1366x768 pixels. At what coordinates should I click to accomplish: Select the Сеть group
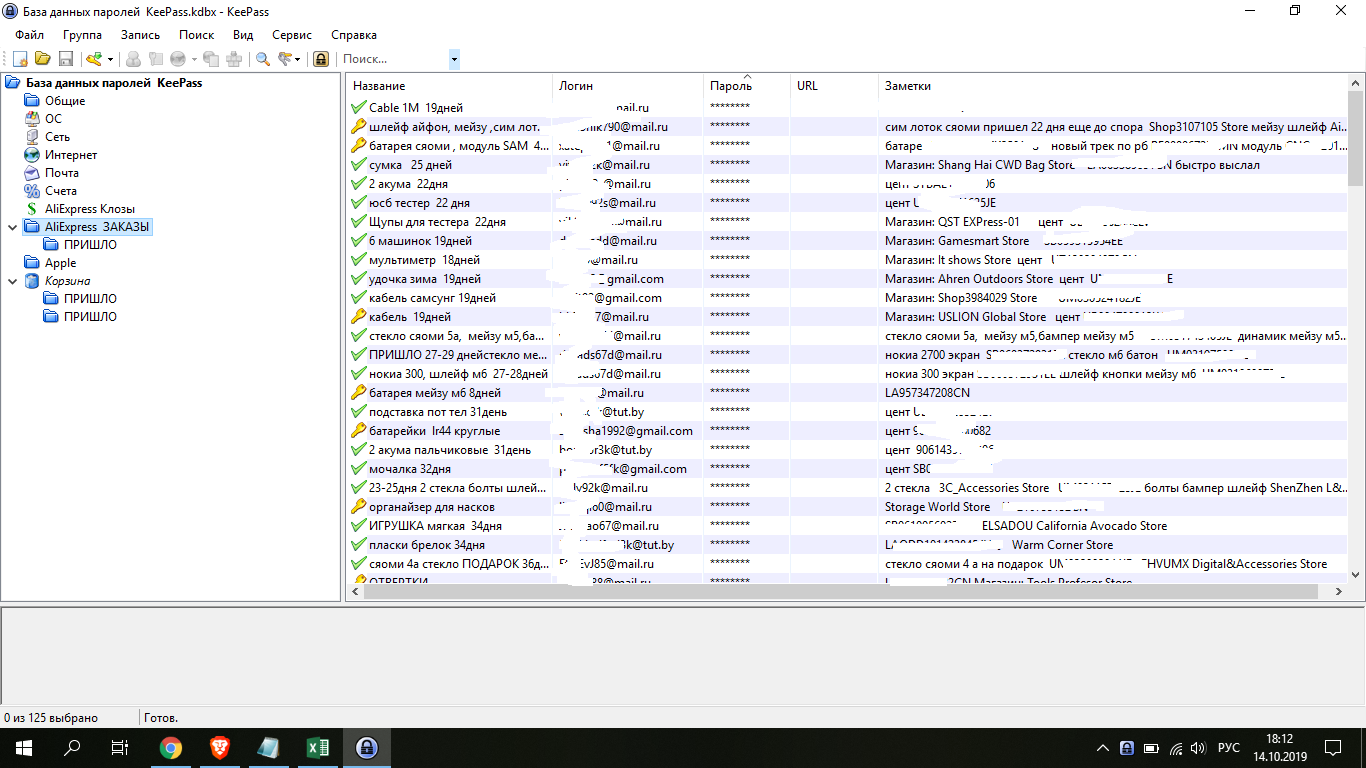57,137
